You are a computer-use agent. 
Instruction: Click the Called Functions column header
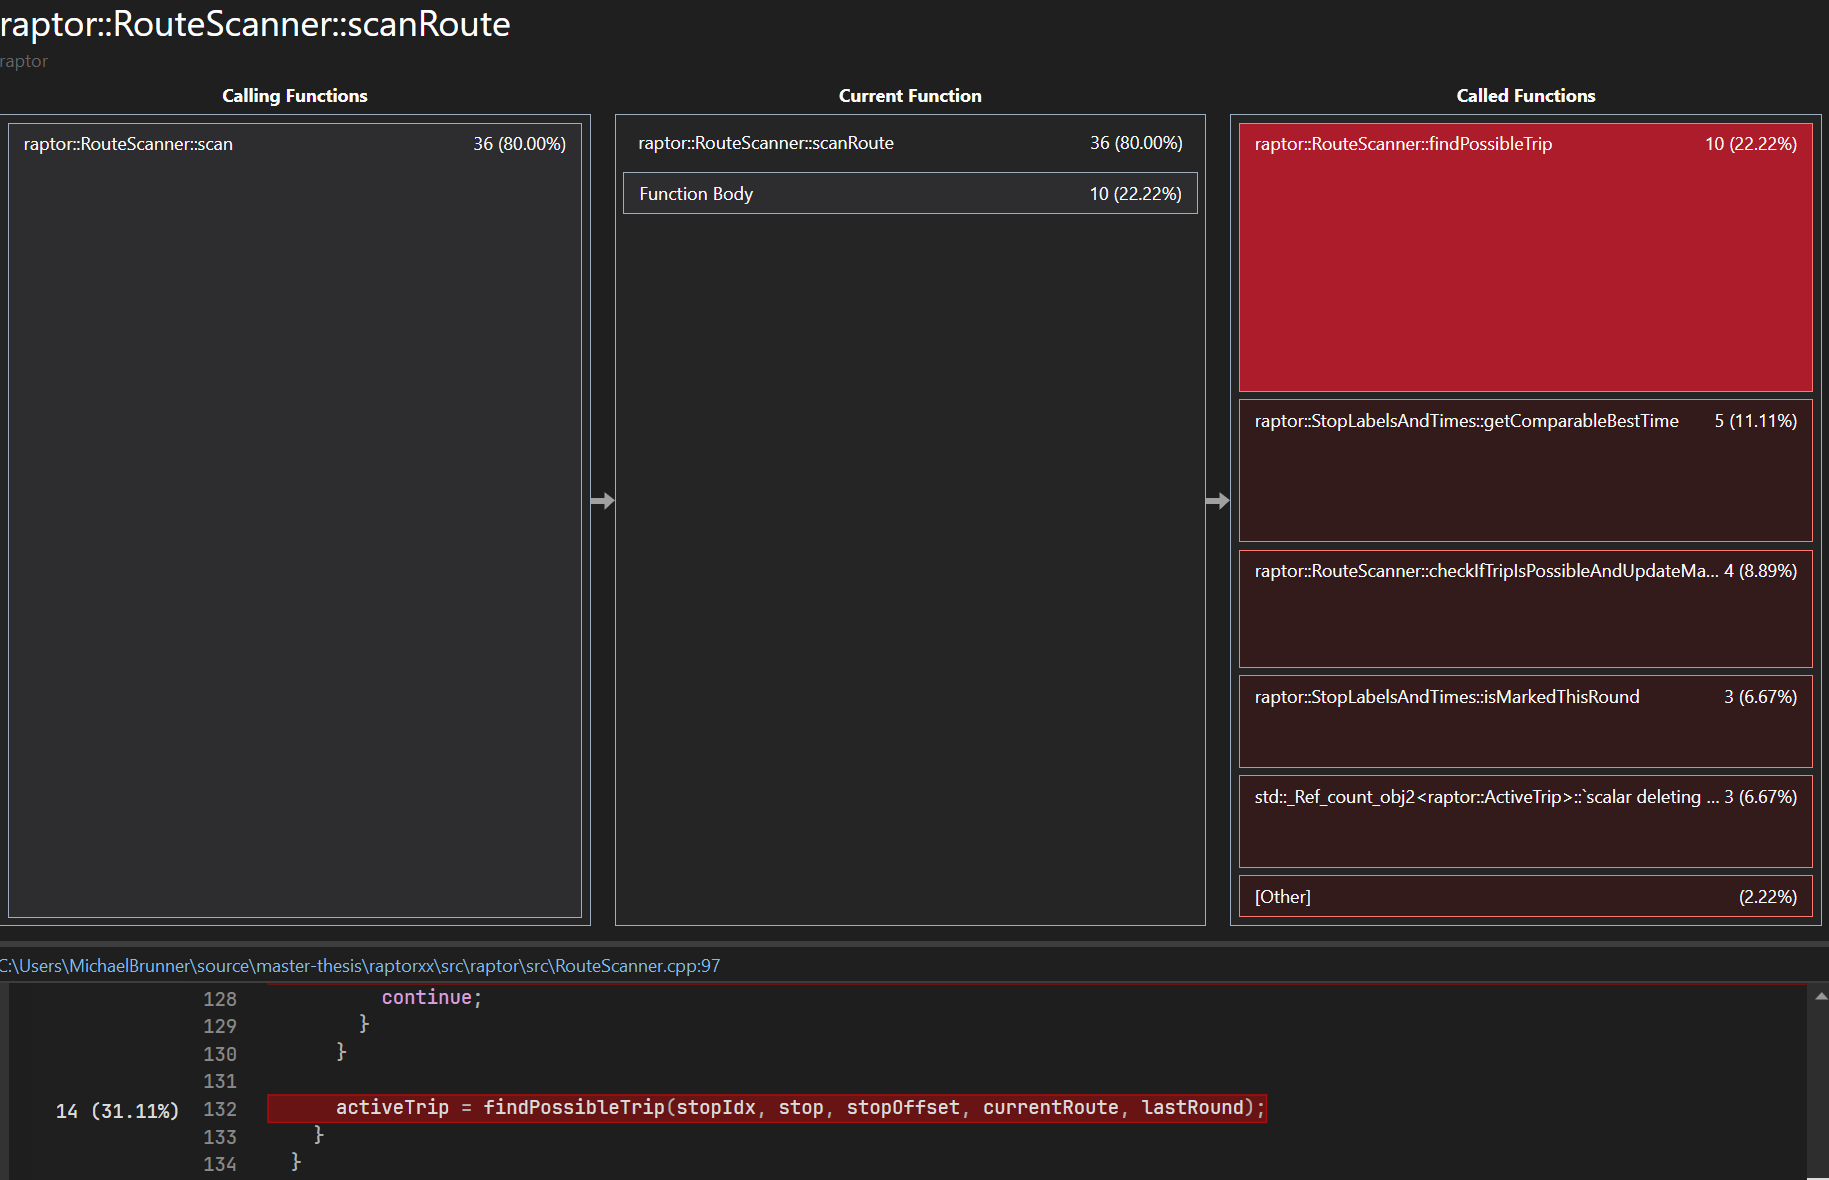[x=1526, y=96]
